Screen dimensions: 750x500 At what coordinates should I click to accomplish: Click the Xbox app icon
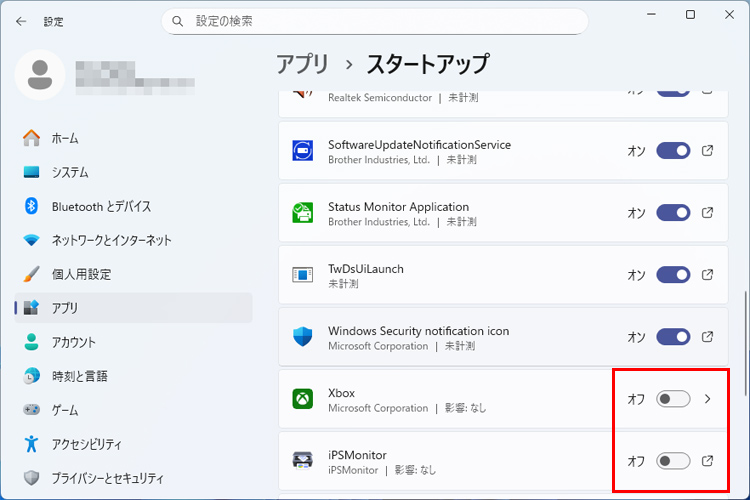pos(302,399)
